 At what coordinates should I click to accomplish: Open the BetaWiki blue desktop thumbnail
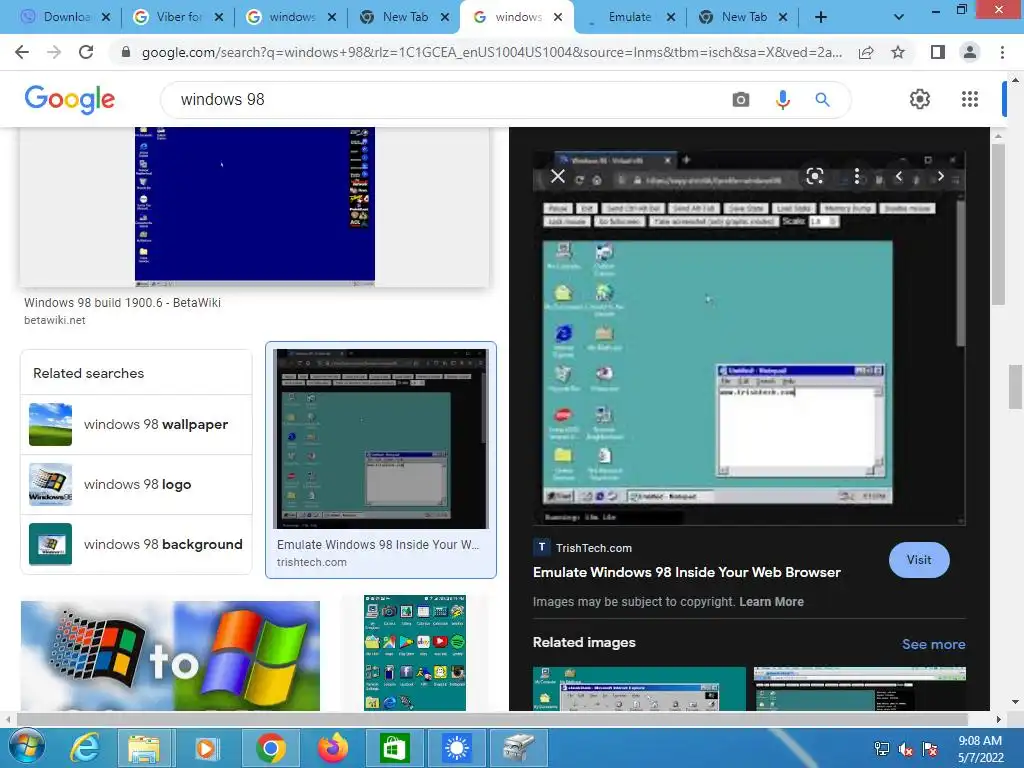point(255,206)
